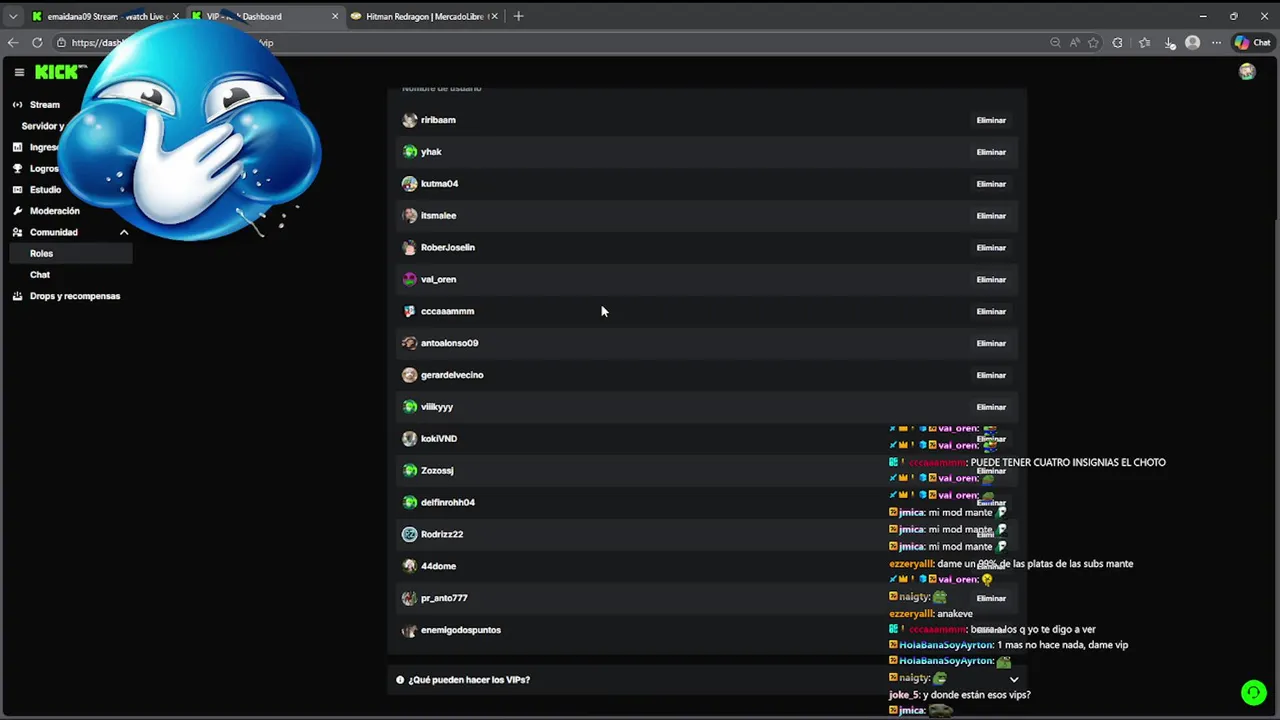Remove viiikyyy with Eliminar
1280x720 pixels.
click(991, 407)
